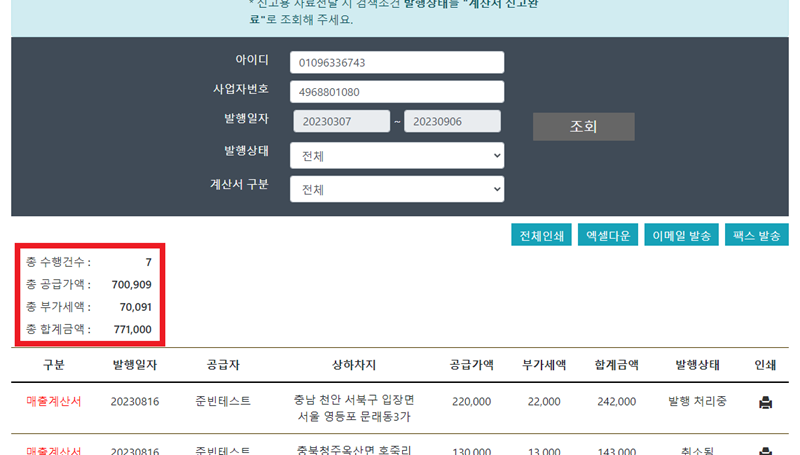Open the first 매출계산서 entry dated 20230816
The height and width of the screenshot is (455, 800).
(x=54, y=401)
